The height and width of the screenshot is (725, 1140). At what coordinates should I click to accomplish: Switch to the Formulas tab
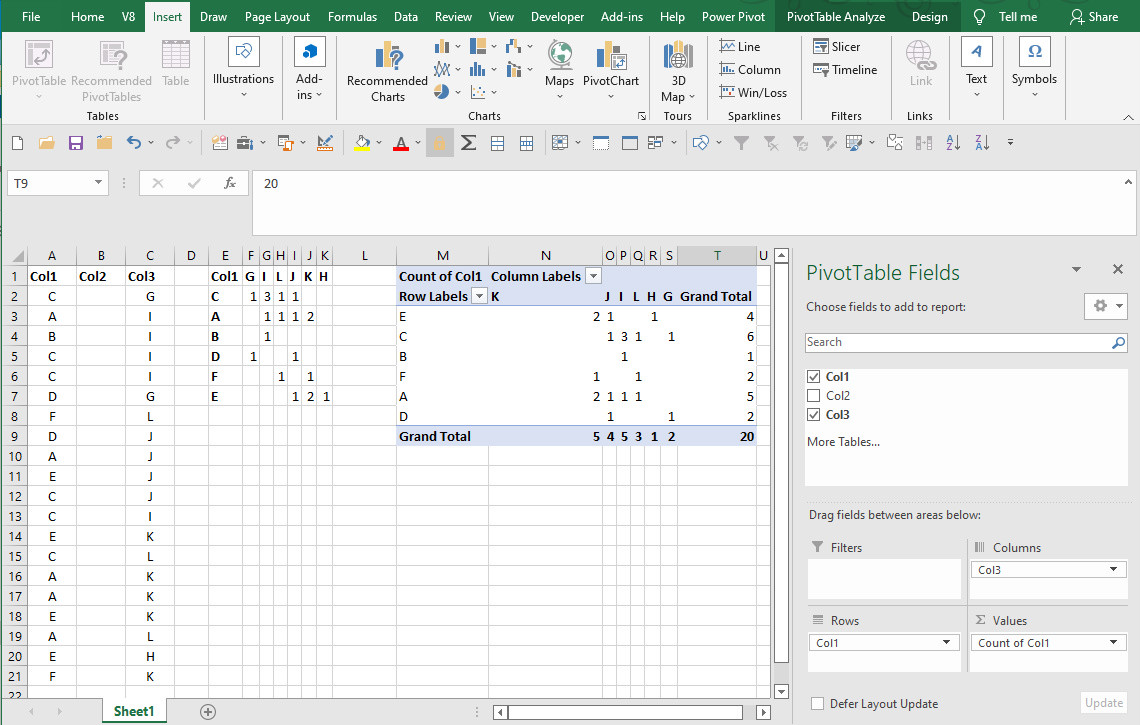(x=352, y=17)
